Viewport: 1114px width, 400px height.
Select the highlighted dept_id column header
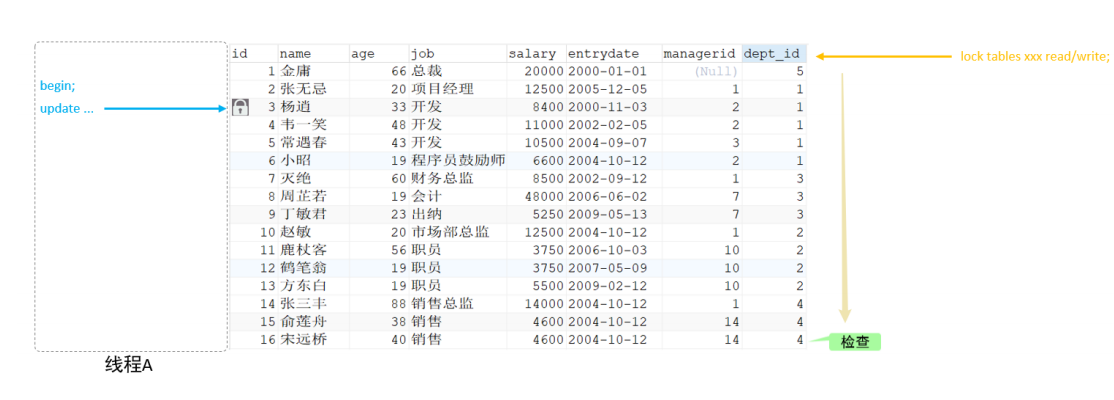click(774, 54)
